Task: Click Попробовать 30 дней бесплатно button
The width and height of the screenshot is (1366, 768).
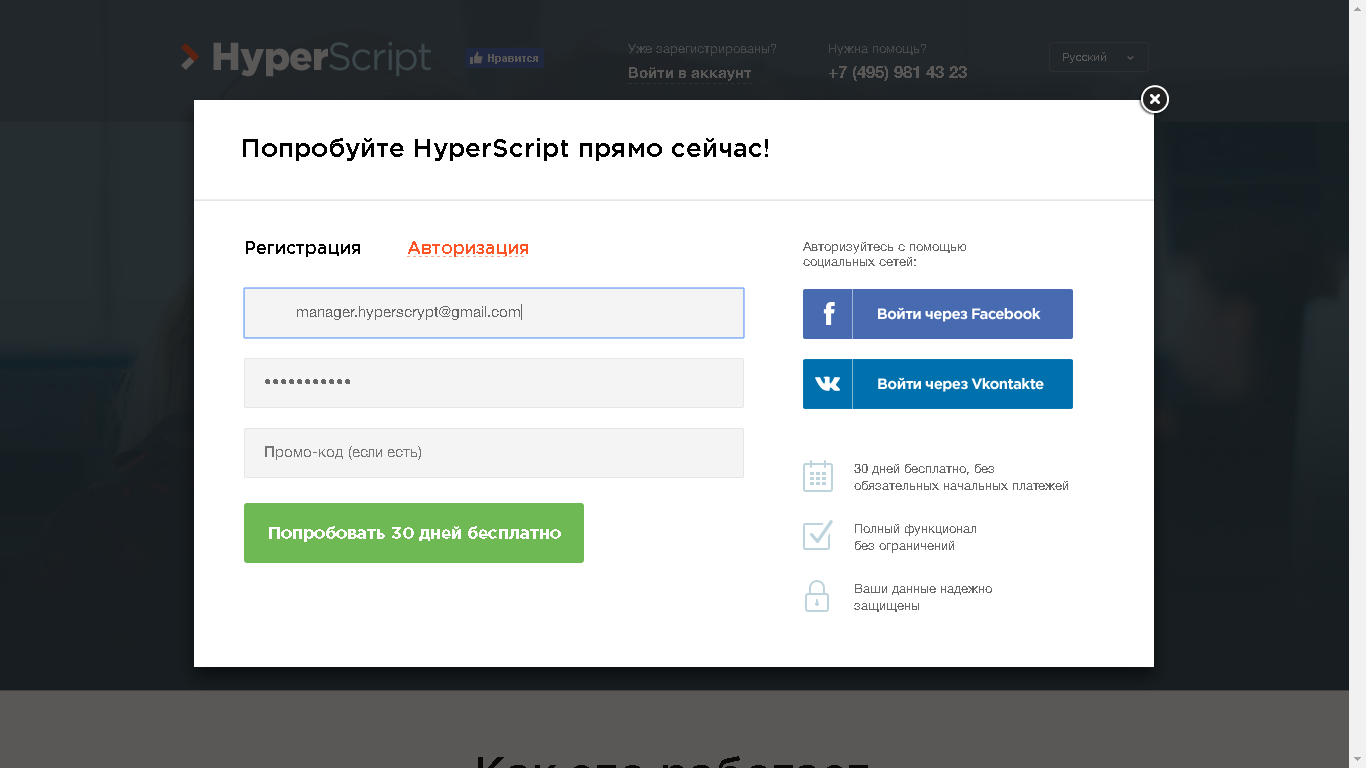Action: tap(414, 533)
